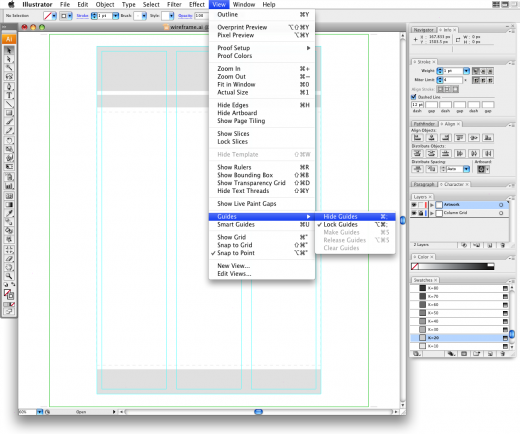Switch to the Navigator panel tab

click(423, 30)
